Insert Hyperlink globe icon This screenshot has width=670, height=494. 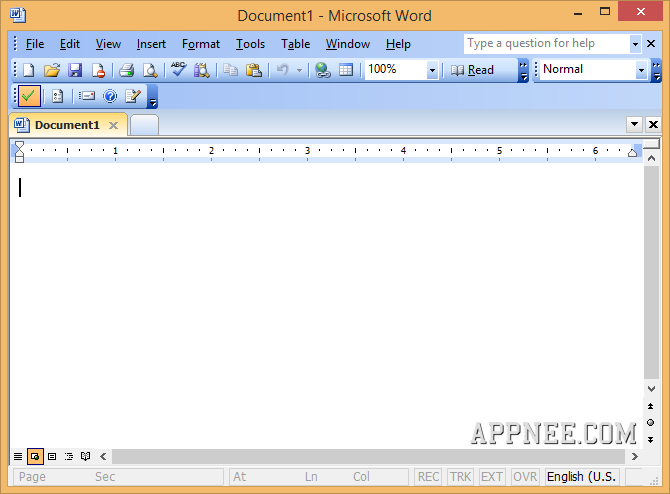323,70
